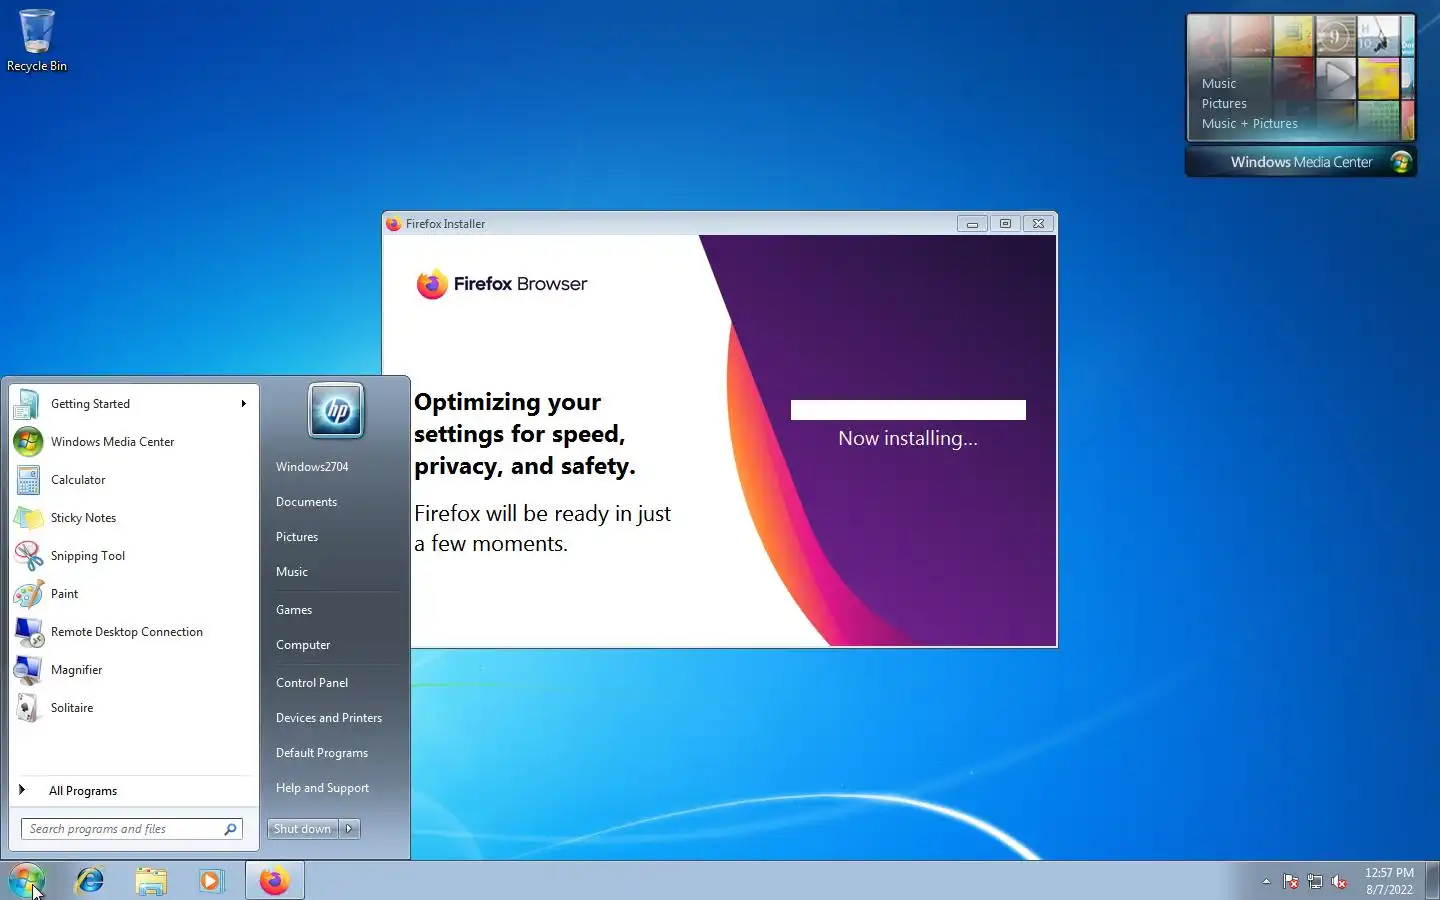Open Windows2704 user folder
Viewport: 1440px width, 900px height.
[x=312, y=467]
